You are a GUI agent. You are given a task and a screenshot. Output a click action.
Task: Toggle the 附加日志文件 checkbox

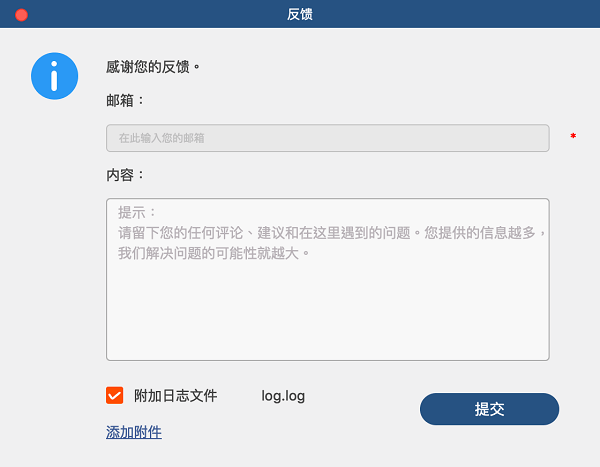tap(114, 395)
